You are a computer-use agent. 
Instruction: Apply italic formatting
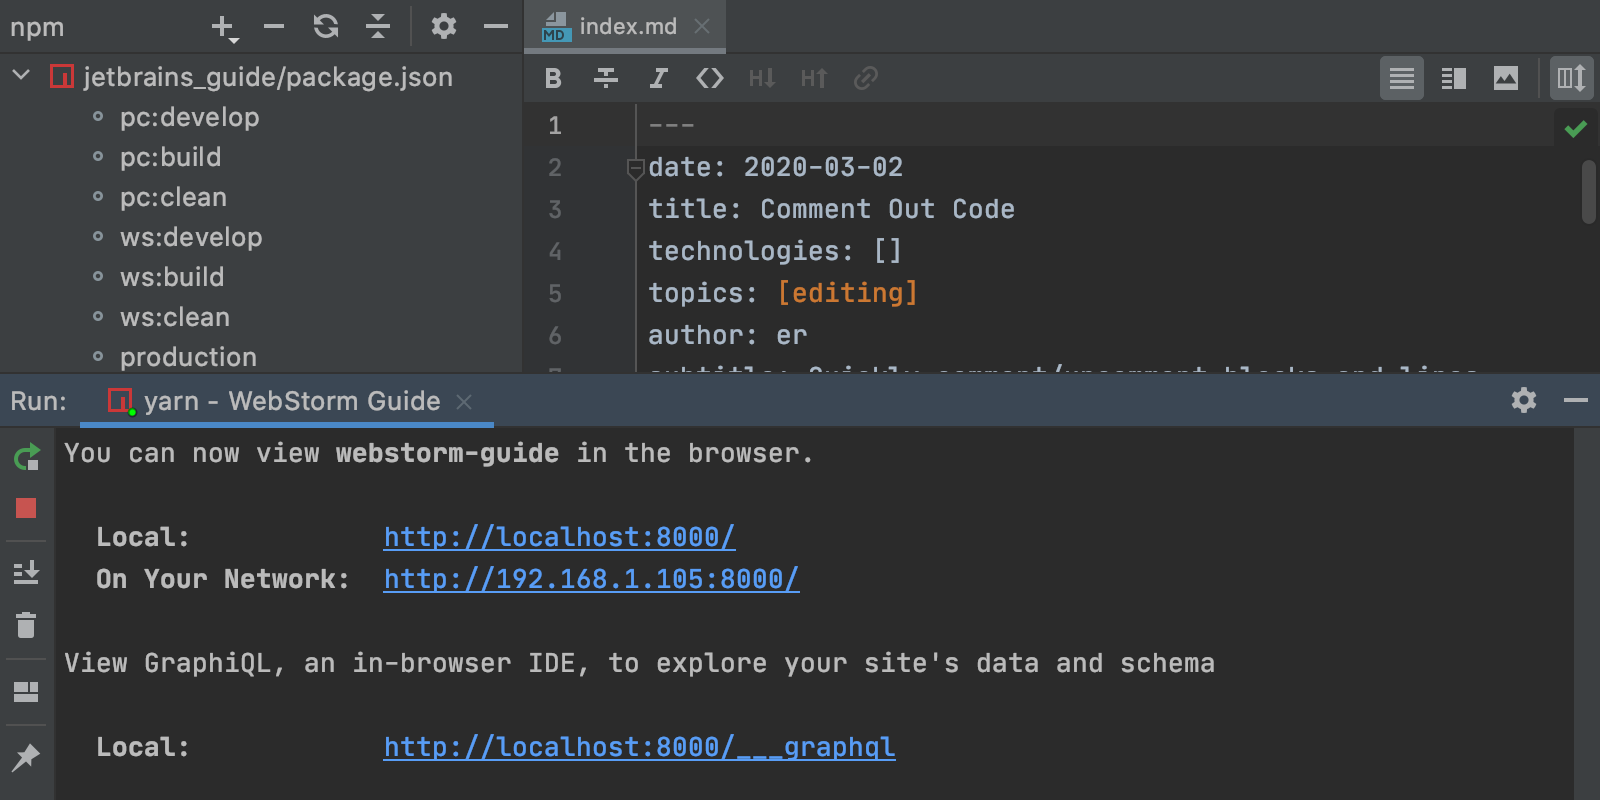(658, 78)
